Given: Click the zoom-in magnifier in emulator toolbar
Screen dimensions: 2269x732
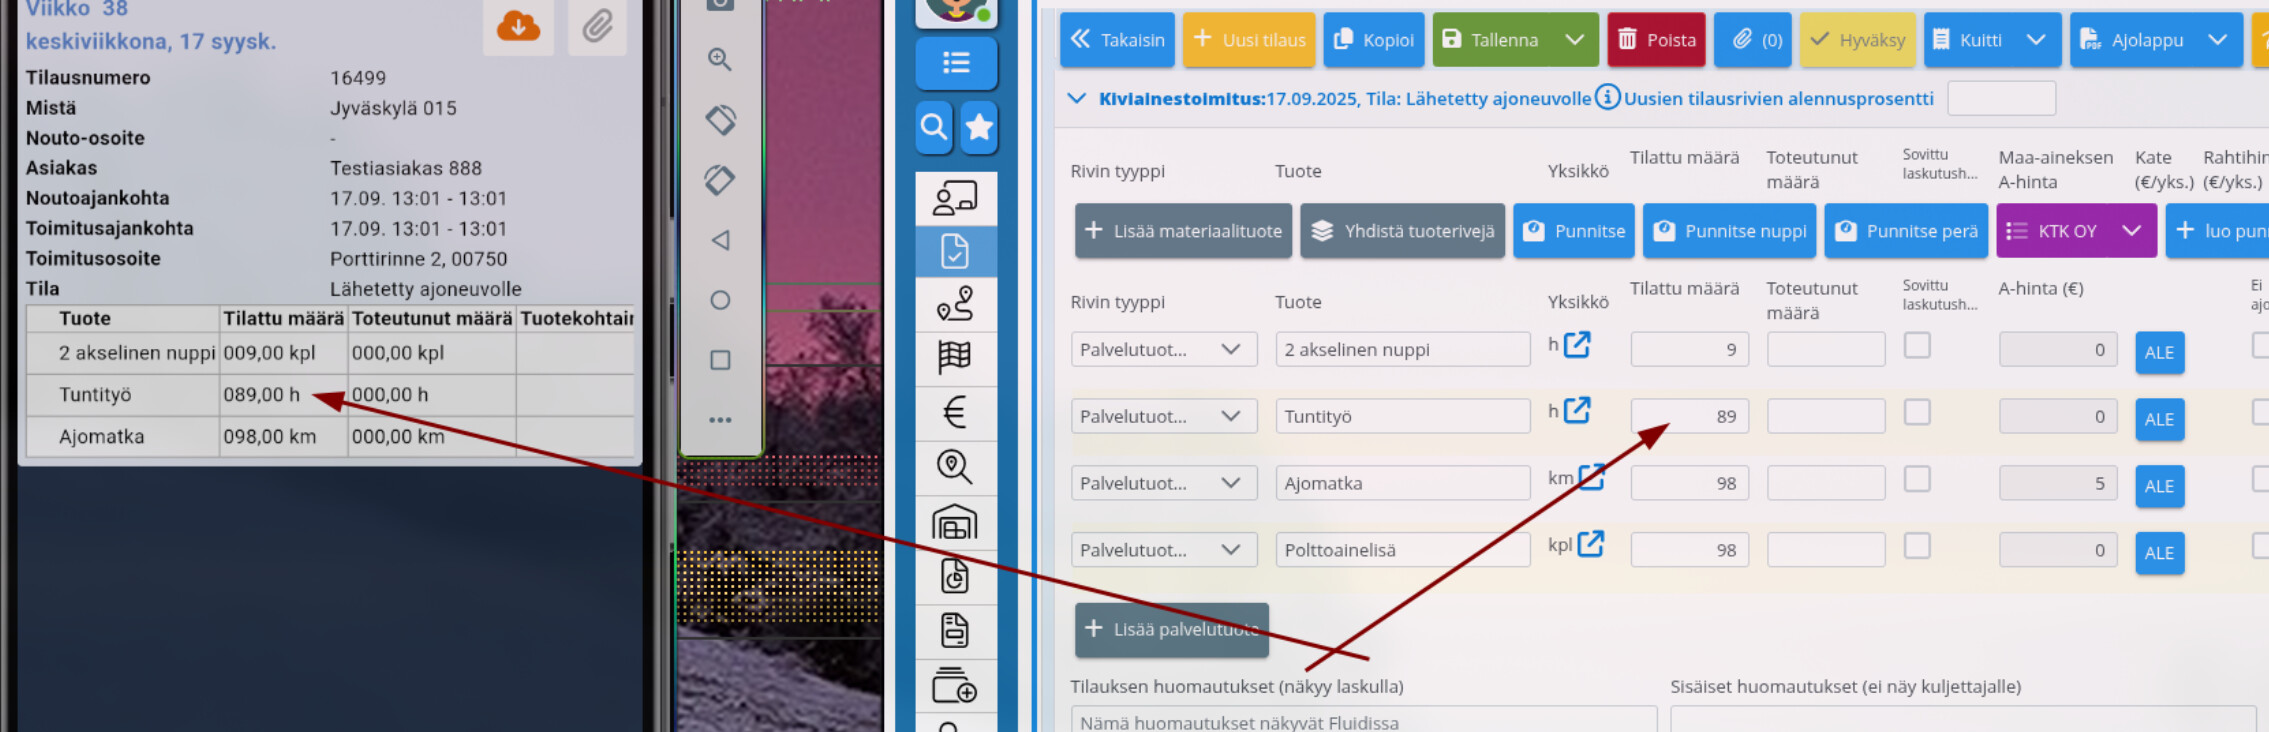Looking at the screenshot, I should [x=719, y=59].
